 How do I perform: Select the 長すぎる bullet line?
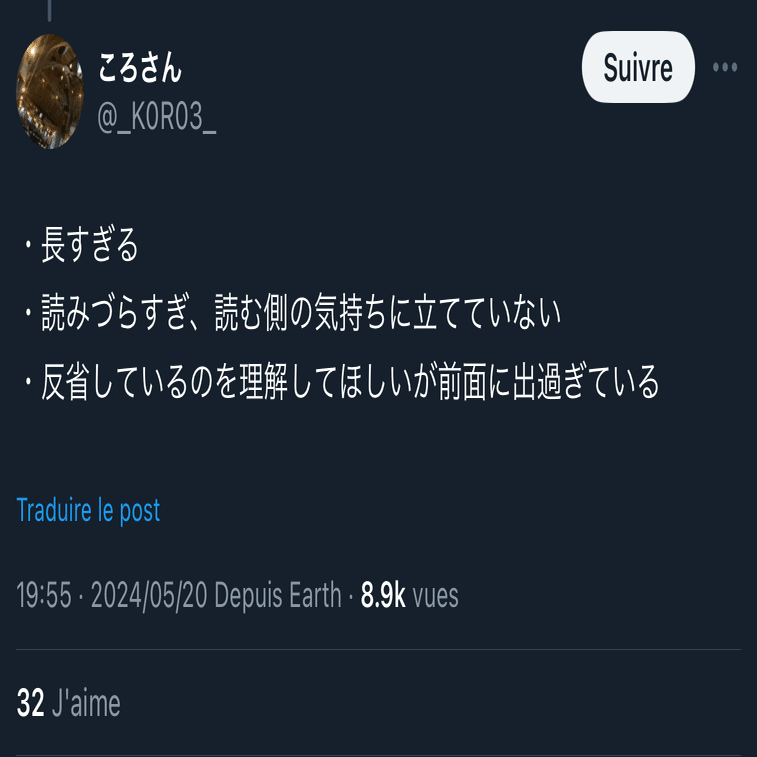point(81,244)
